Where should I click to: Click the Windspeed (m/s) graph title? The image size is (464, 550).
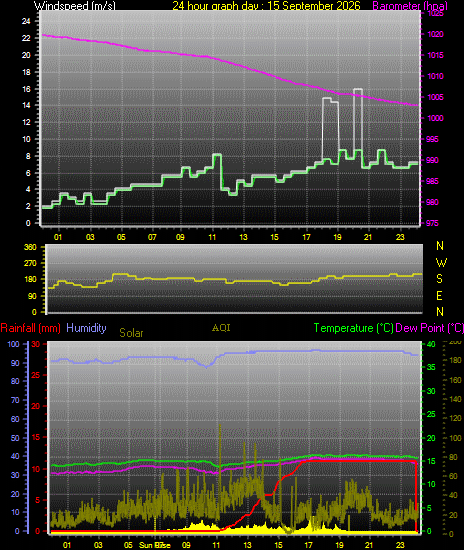[75, 5]
